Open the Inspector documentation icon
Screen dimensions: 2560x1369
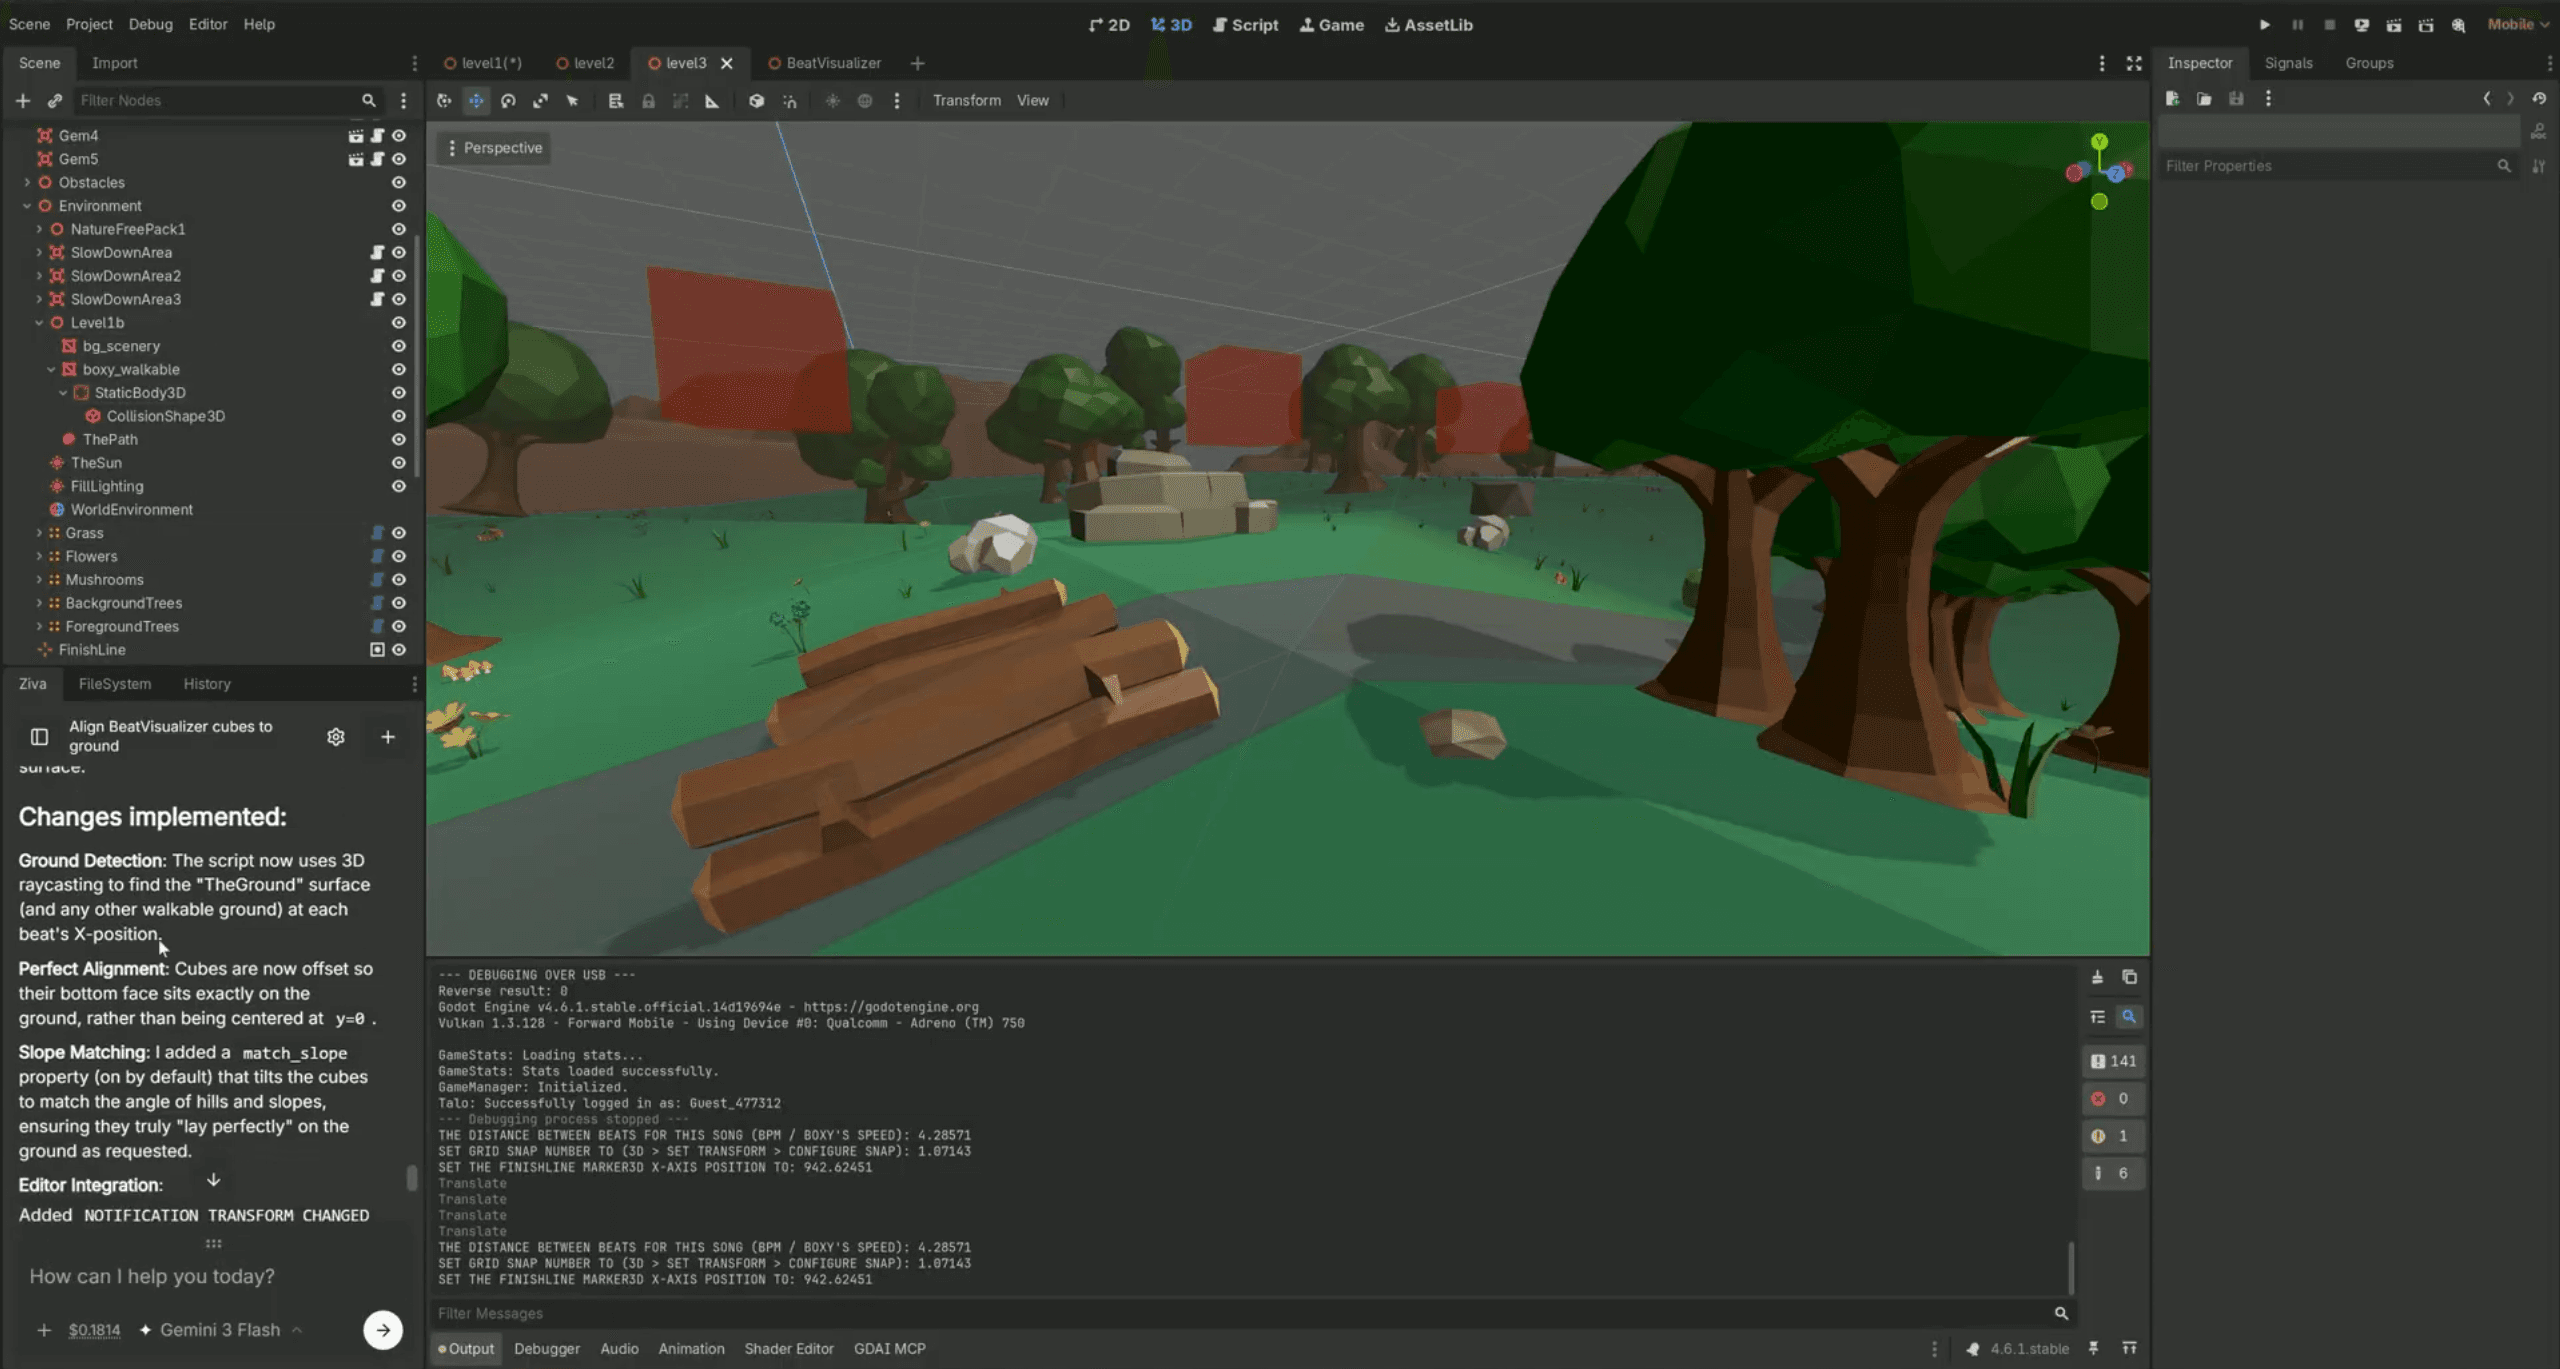pyautogui.click(x=2538, y=131)
